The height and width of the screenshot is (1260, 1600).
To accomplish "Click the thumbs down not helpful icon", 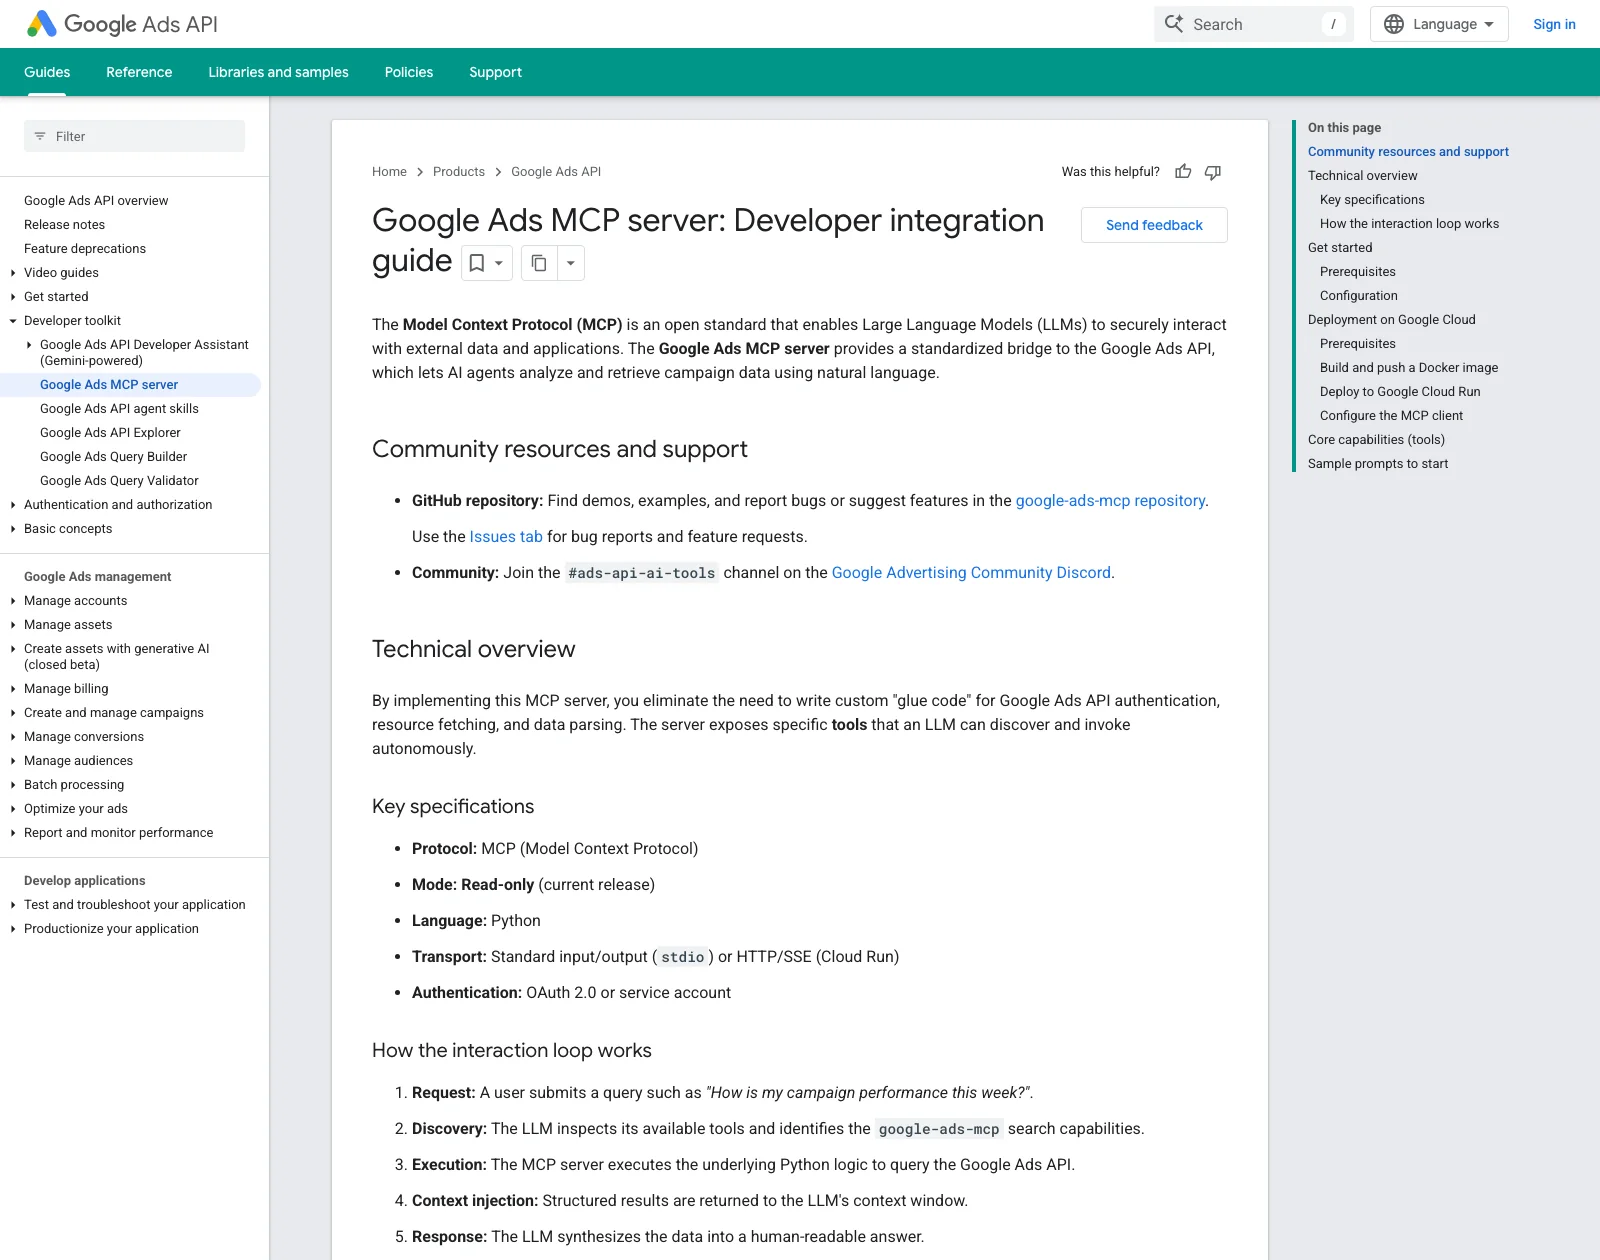I will coord(1213,172).
